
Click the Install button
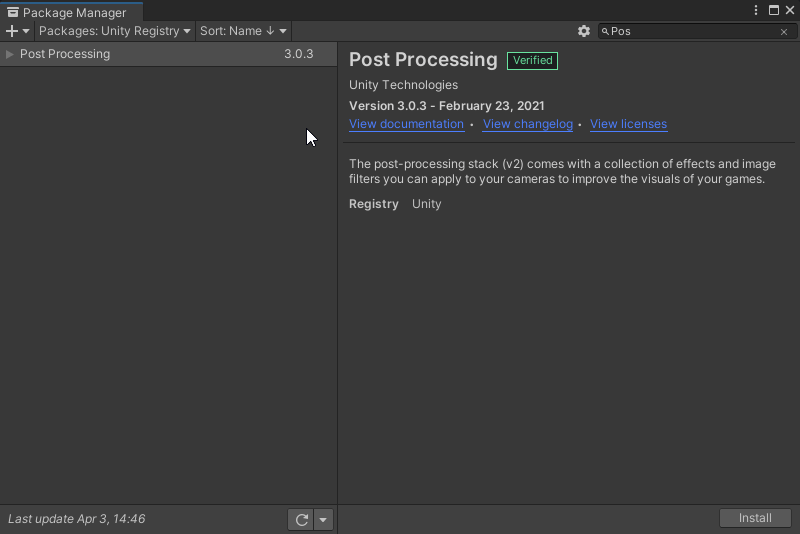tap(755, 518)
